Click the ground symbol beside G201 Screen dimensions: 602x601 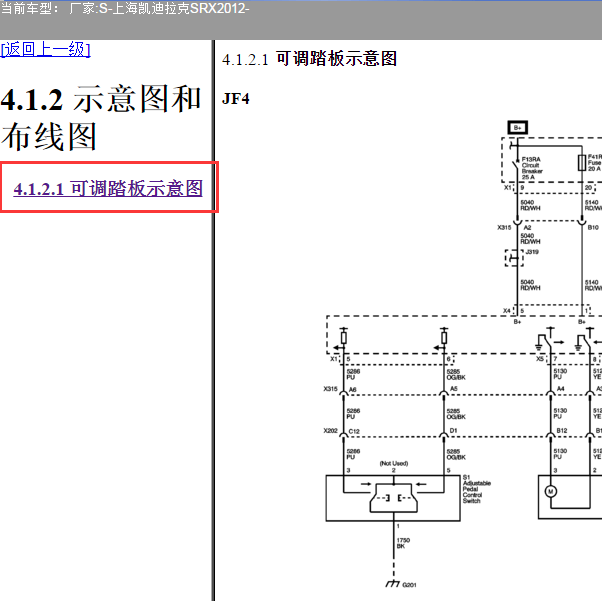click(x=393, y=583)
